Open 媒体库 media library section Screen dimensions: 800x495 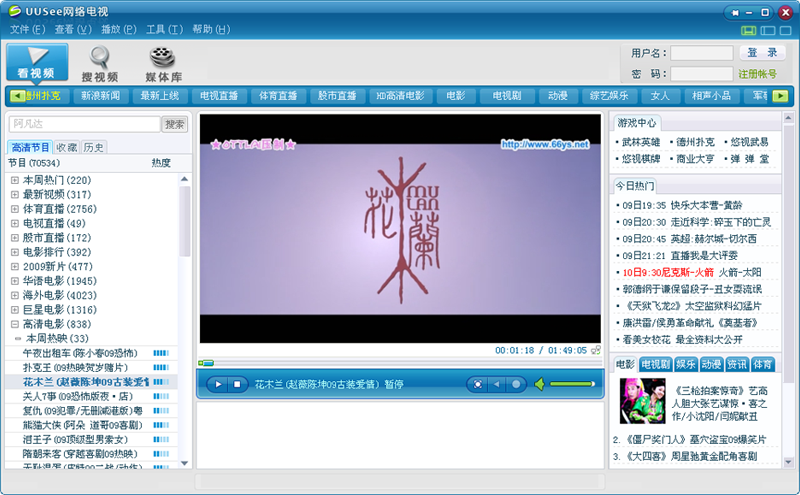click(x=163, y=62)
